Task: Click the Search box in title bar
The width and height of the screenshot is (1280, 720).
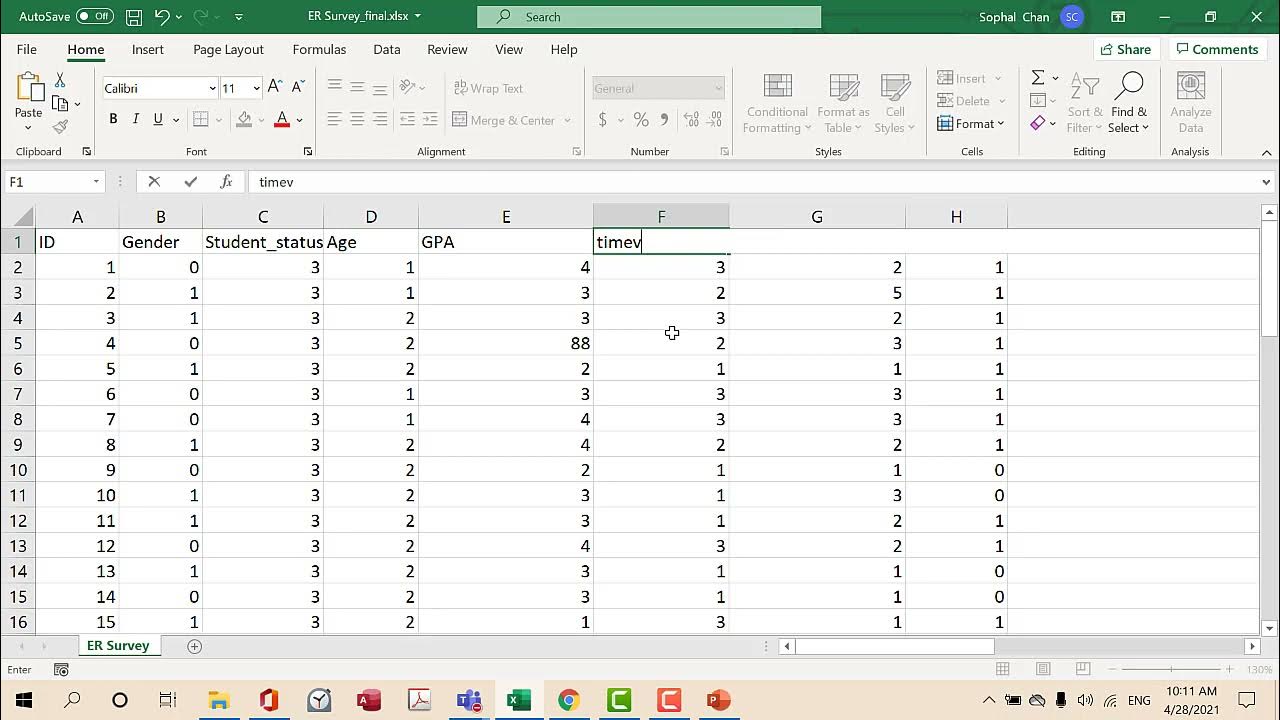Action: tap(649, 17)
